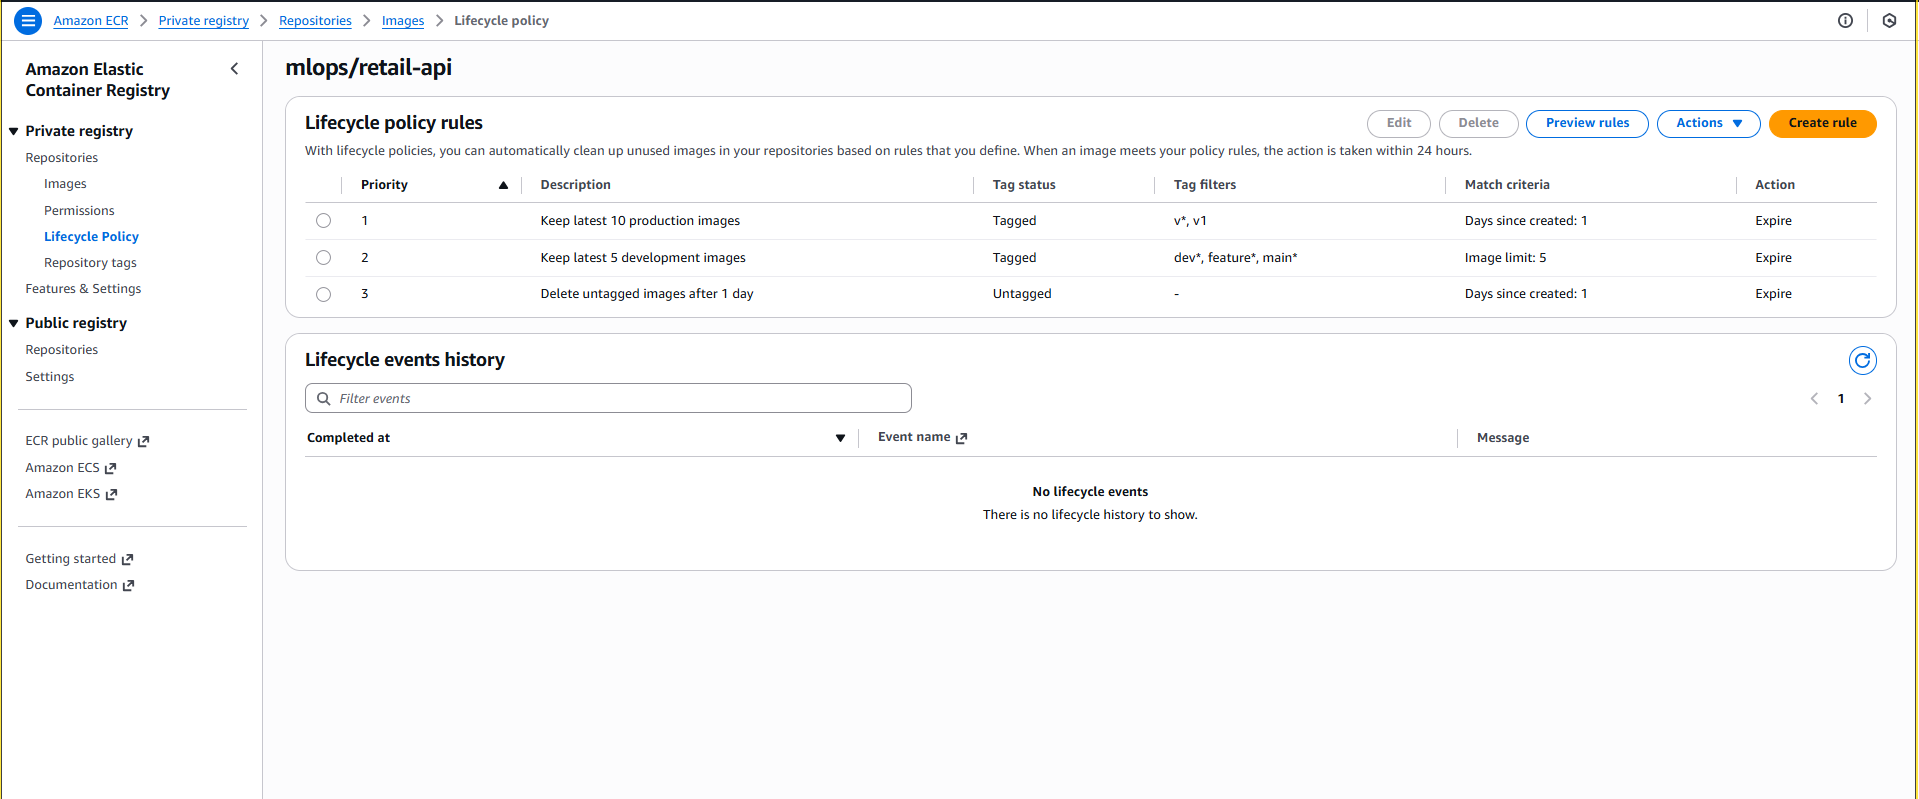Image resolution: width=1919 pixels, height=799 pixels.
Task: Open Repository tags in the sidebar
Action: pos(90,263)
